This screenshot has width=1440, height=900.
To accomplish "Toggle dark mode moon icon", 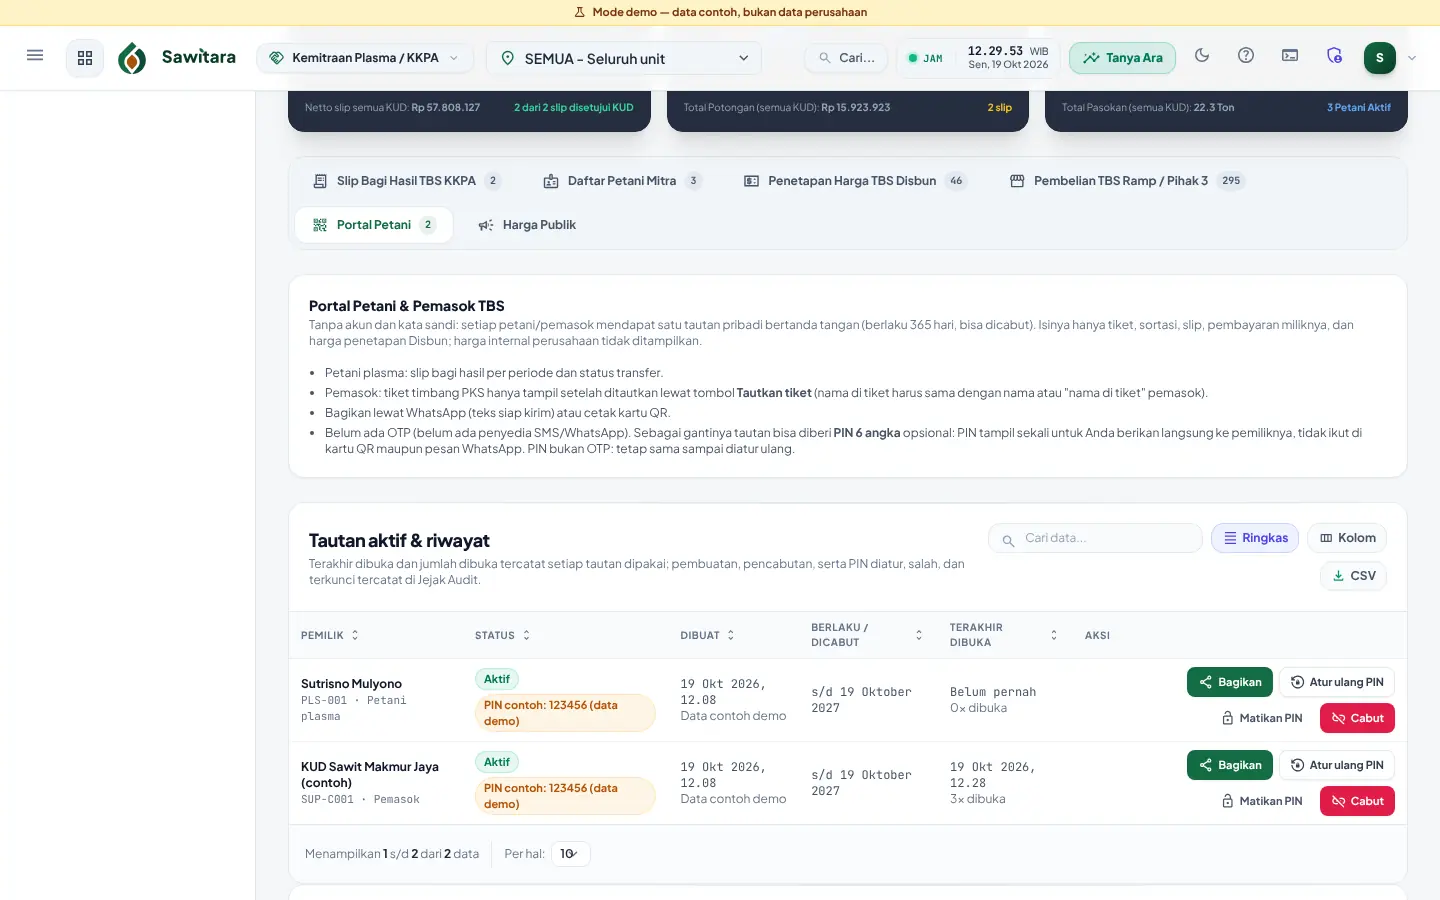I will (x=1202, y=56).
